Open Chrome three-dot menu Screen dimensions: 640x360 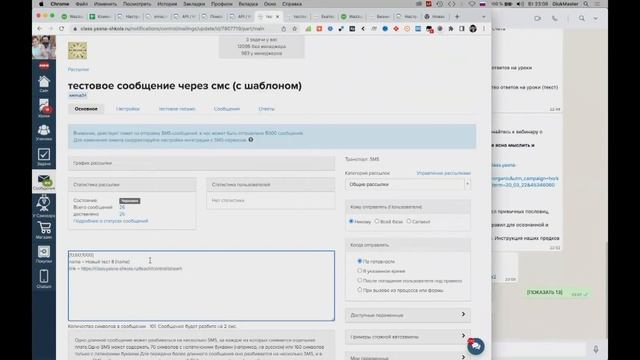tap(484, 29)
